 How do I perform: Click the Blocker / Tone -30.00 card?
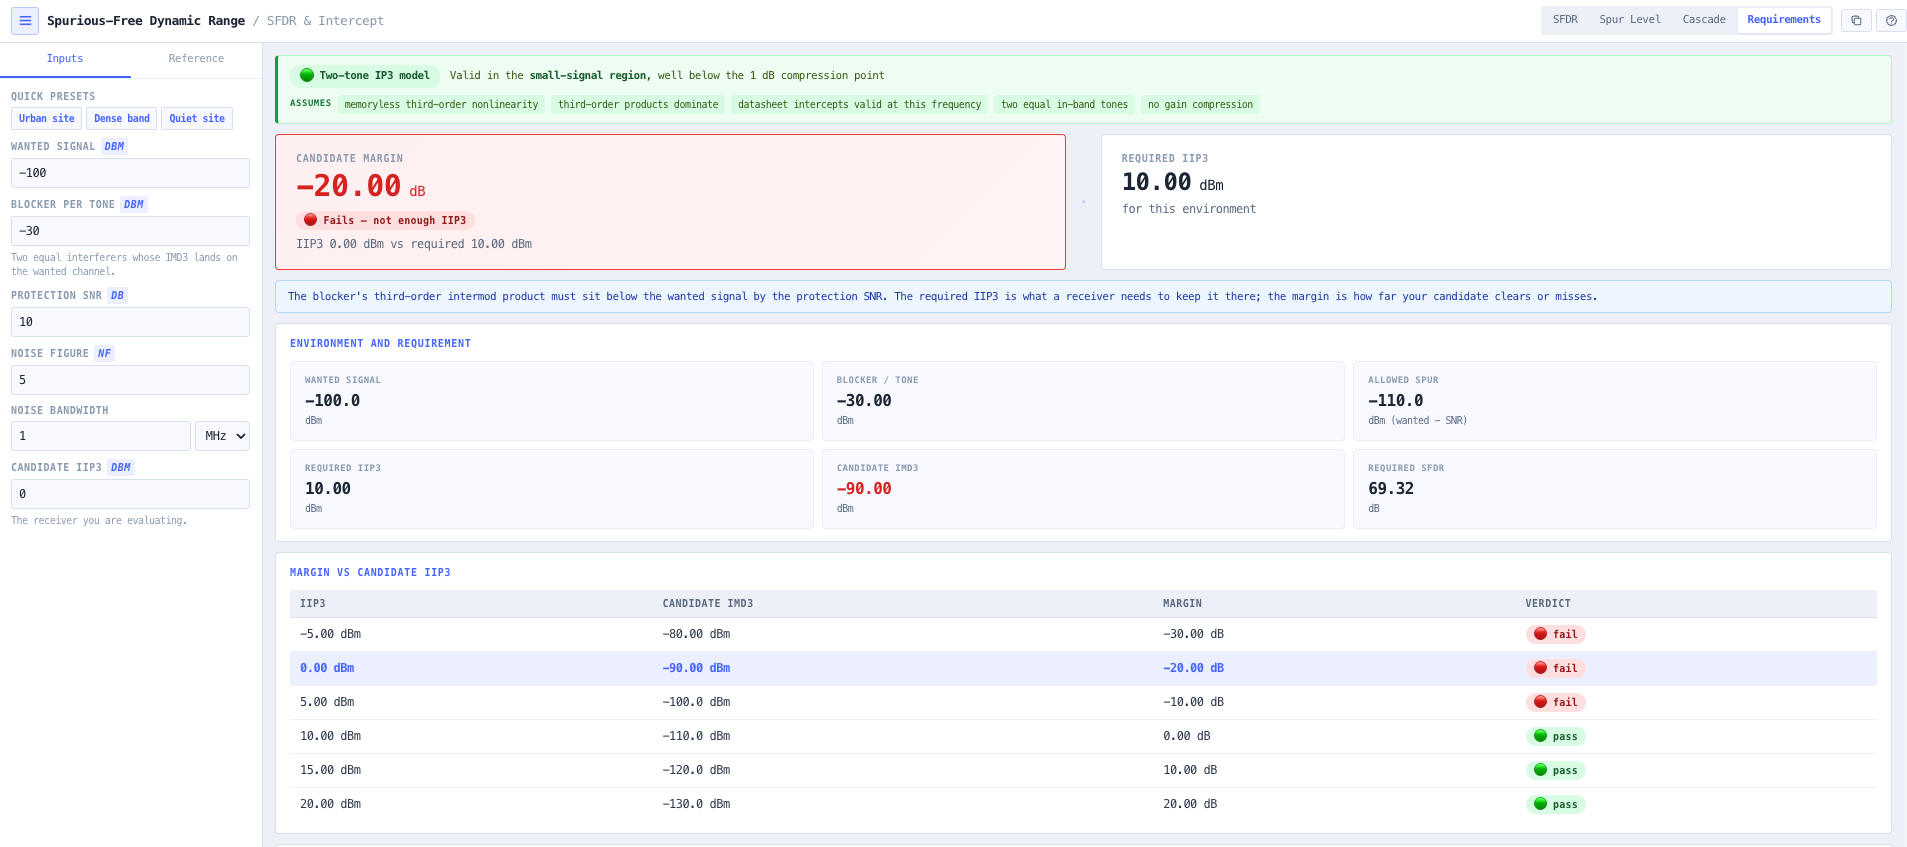coord(1083,401)
